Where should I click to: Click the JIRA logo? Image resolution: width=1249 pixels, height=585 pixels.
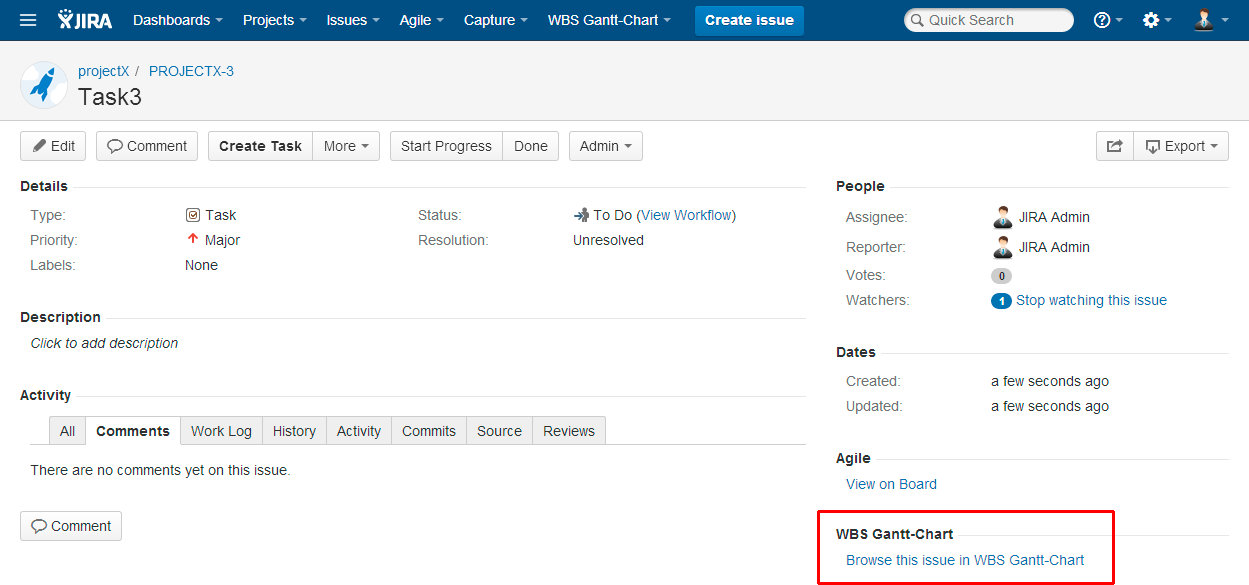coord(85,20)
